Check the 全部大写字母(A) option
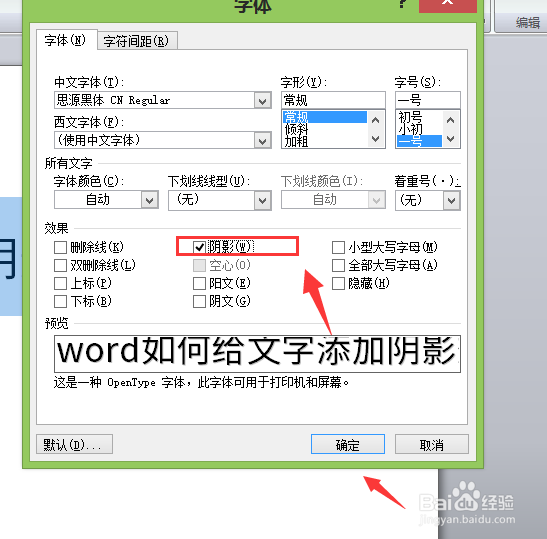 coord(338,265)
